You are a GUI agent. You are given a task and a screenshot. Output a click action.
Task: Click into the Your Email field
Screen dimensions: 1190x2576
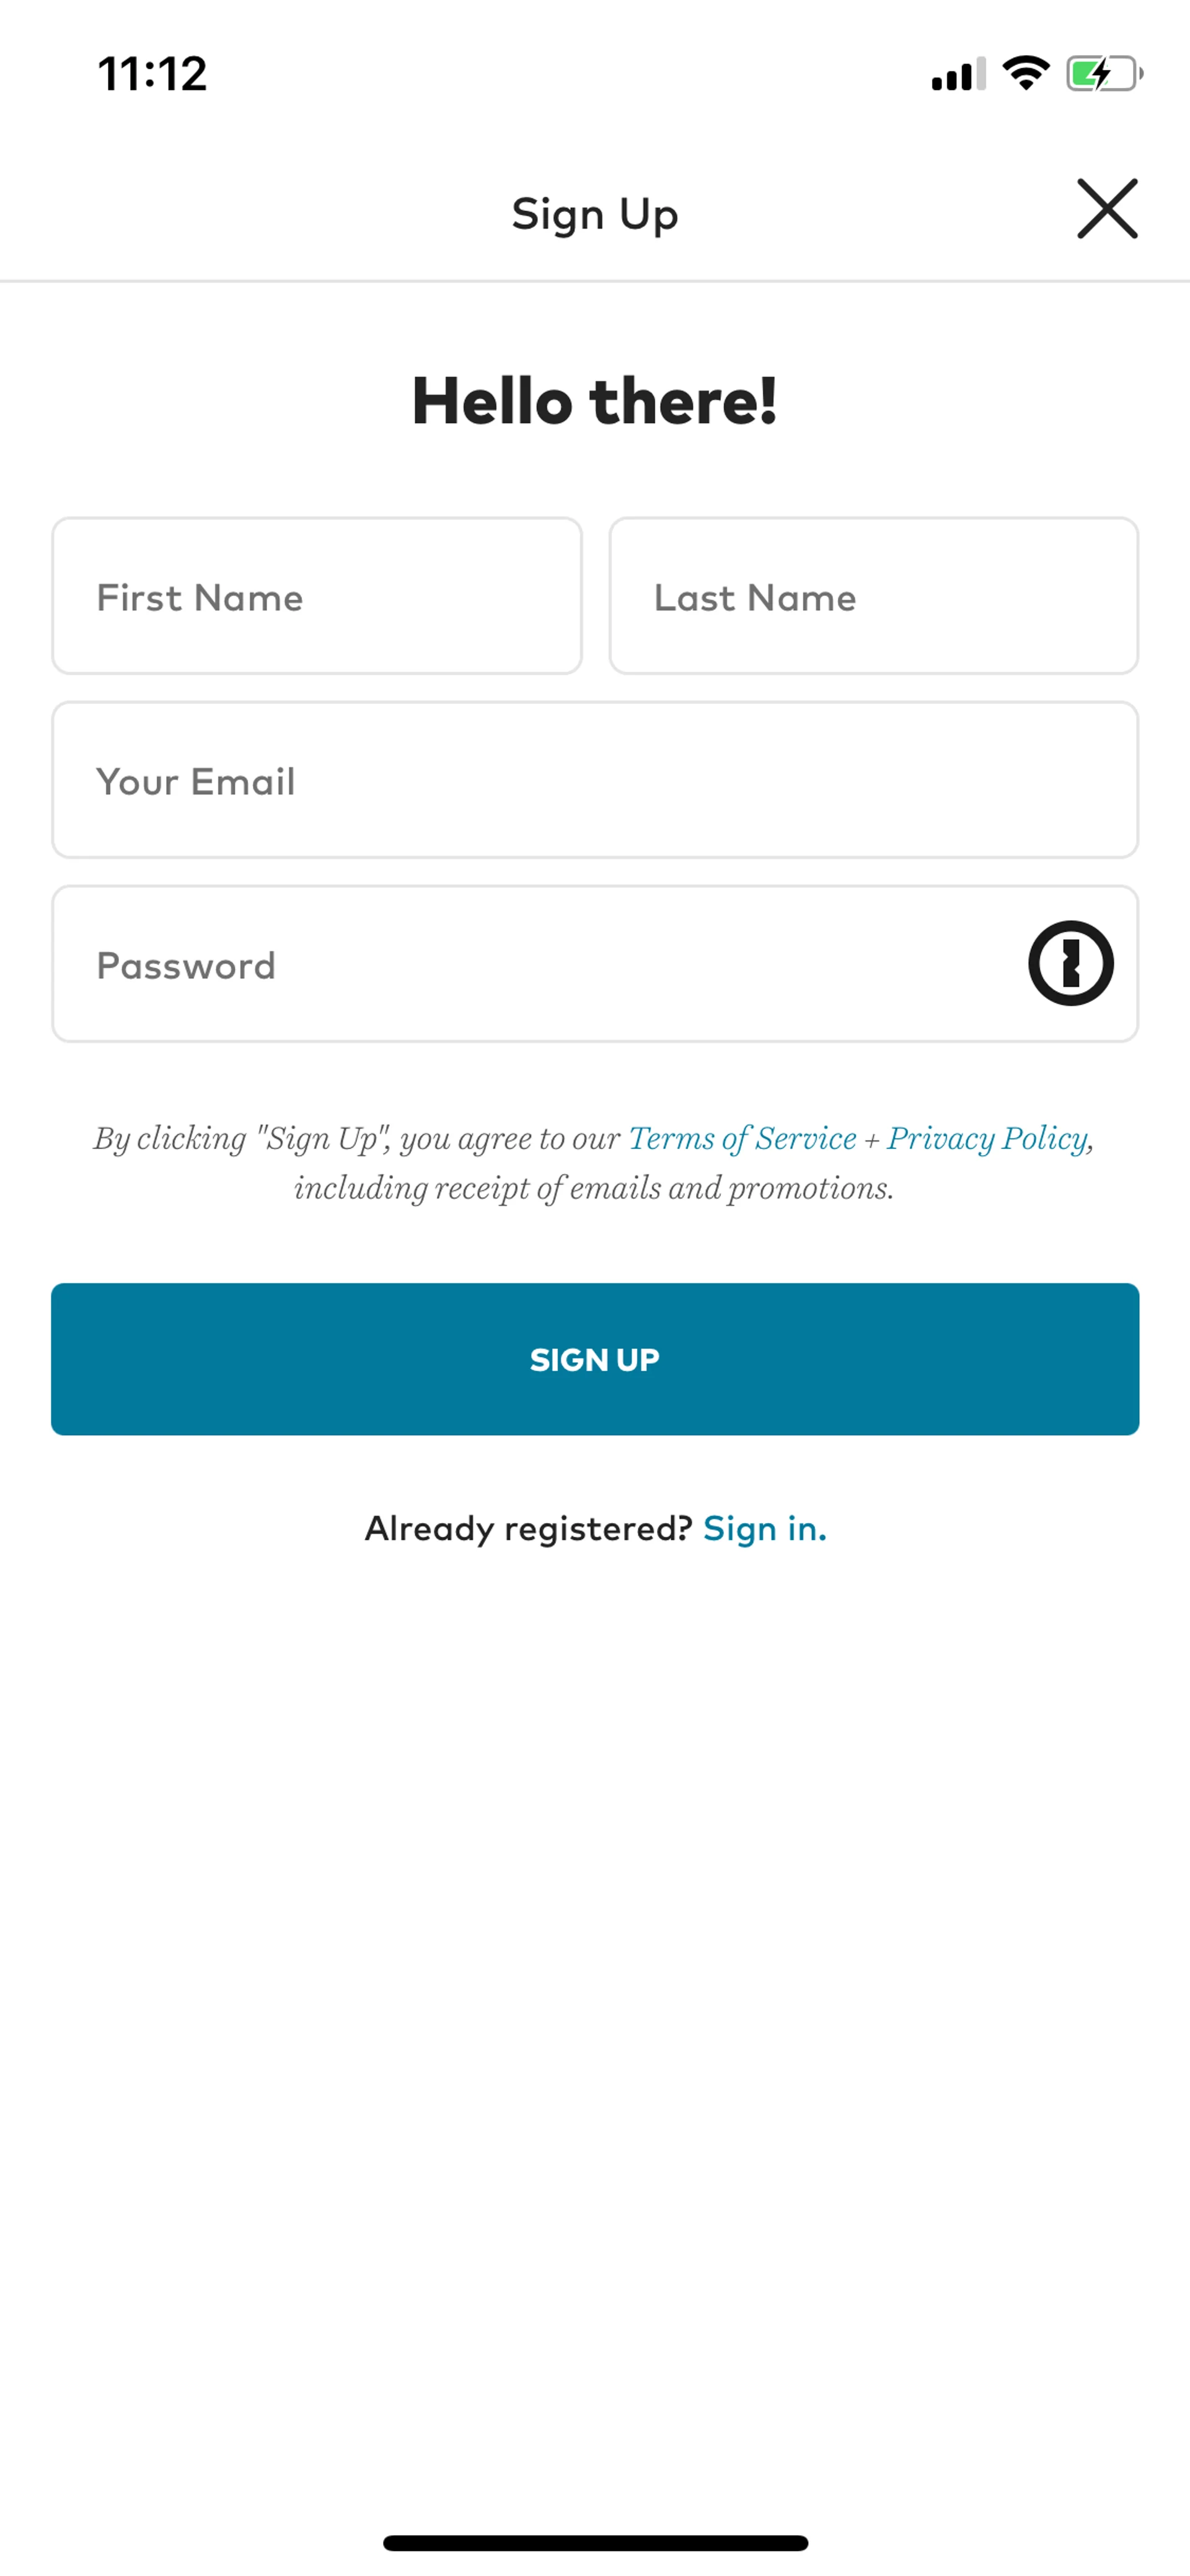594,780
